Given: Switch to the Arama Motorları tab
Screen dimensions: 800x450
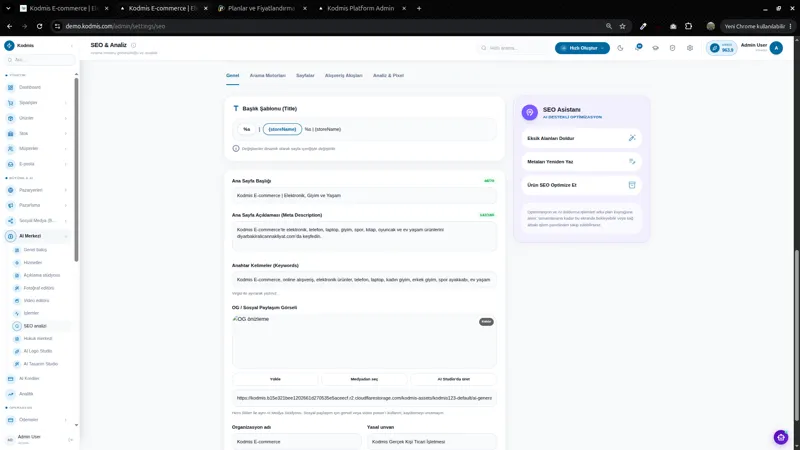Looking at the screenshot, I should coord(267,76).
